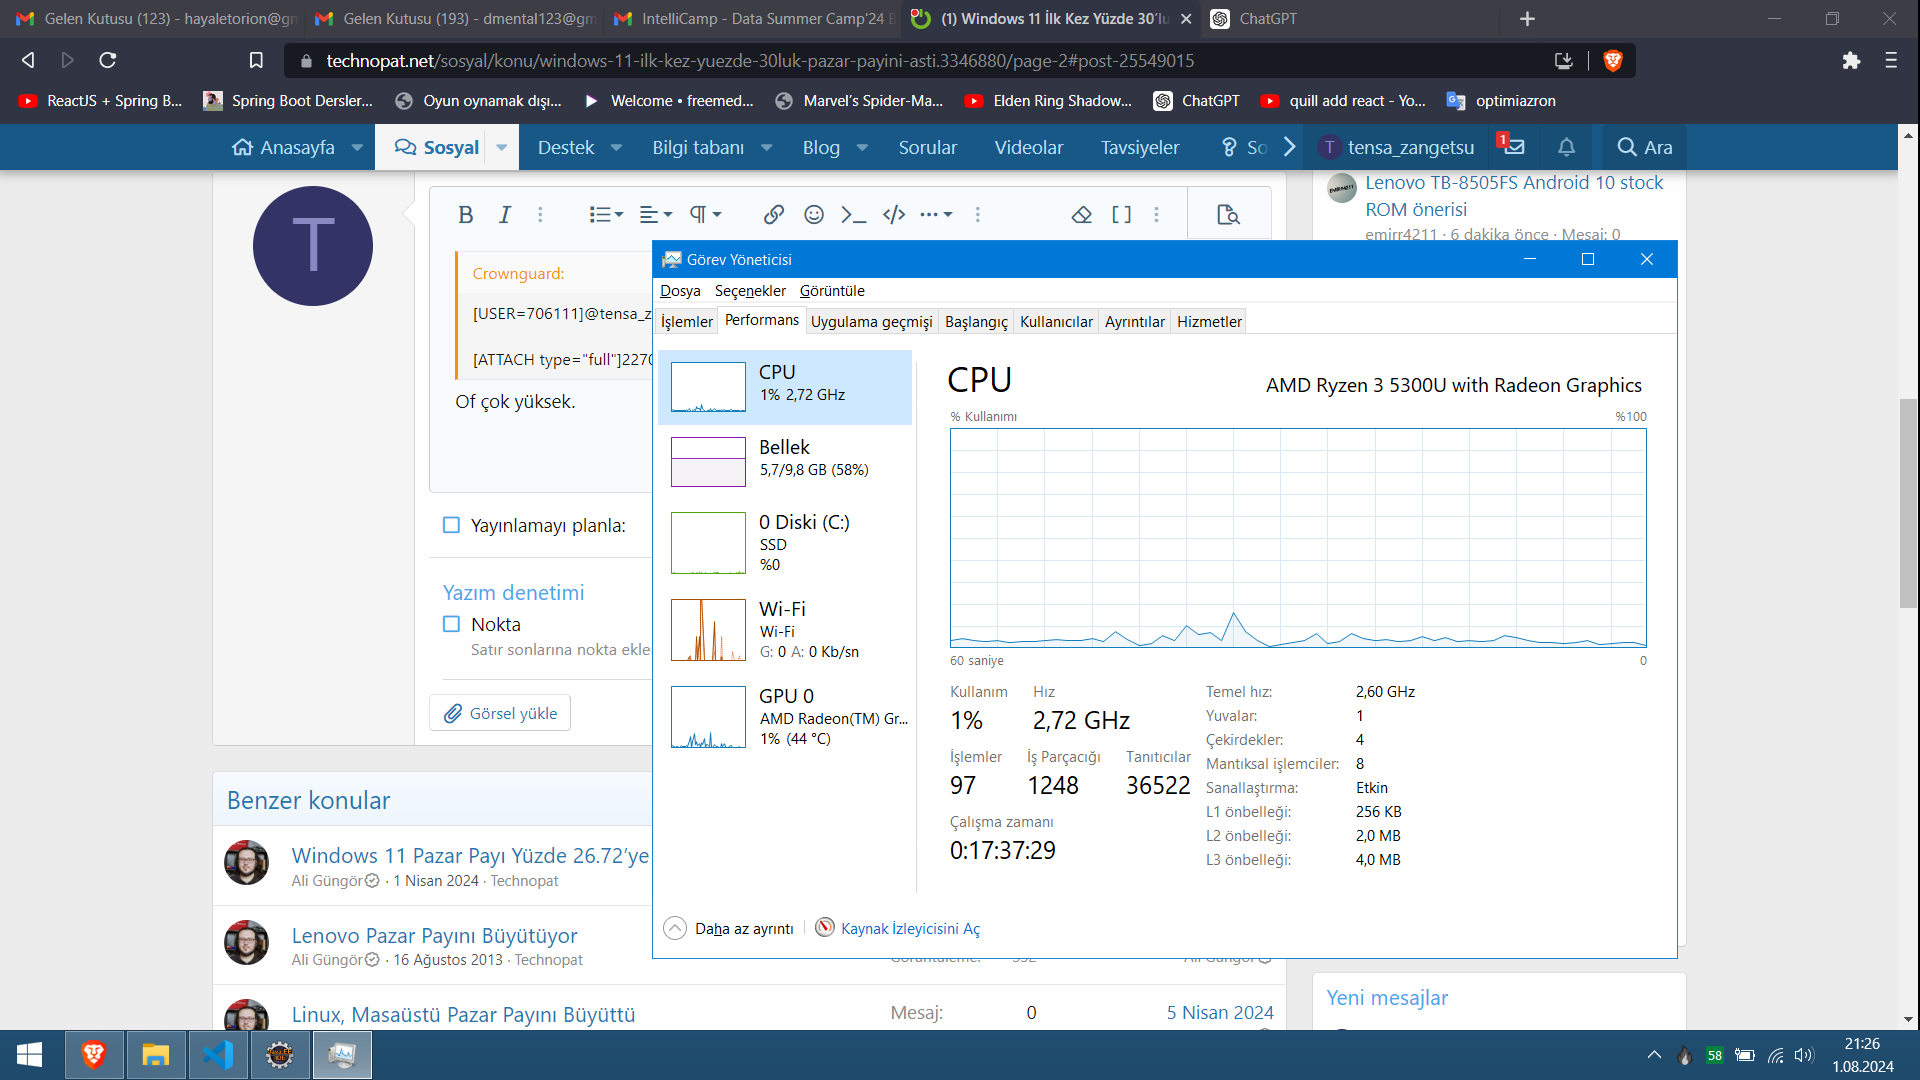Click the code brackets icon

click(894, 214)
